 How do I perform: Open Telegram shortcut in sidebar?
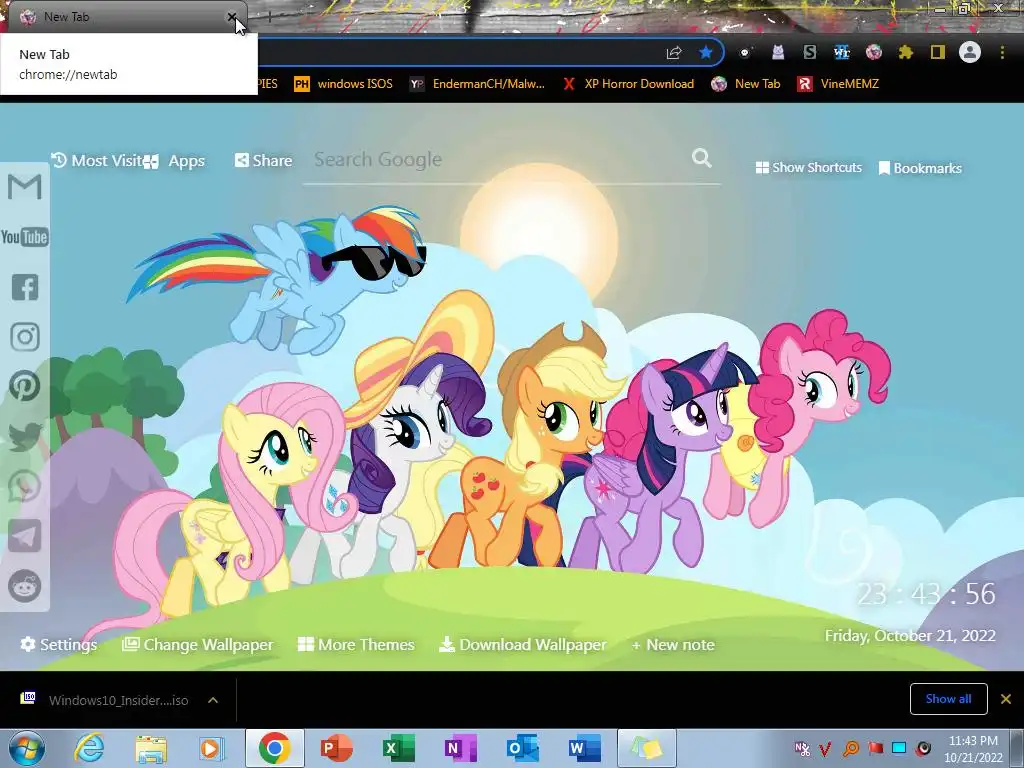[25, 536]
